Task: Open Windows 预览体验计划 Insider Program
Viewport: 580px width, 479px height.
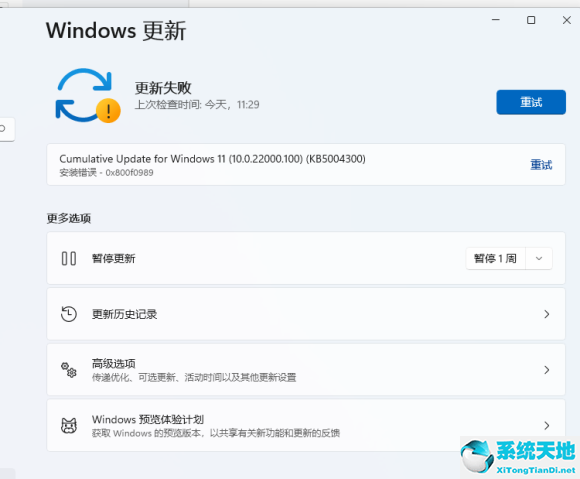Action: point(306,425)
